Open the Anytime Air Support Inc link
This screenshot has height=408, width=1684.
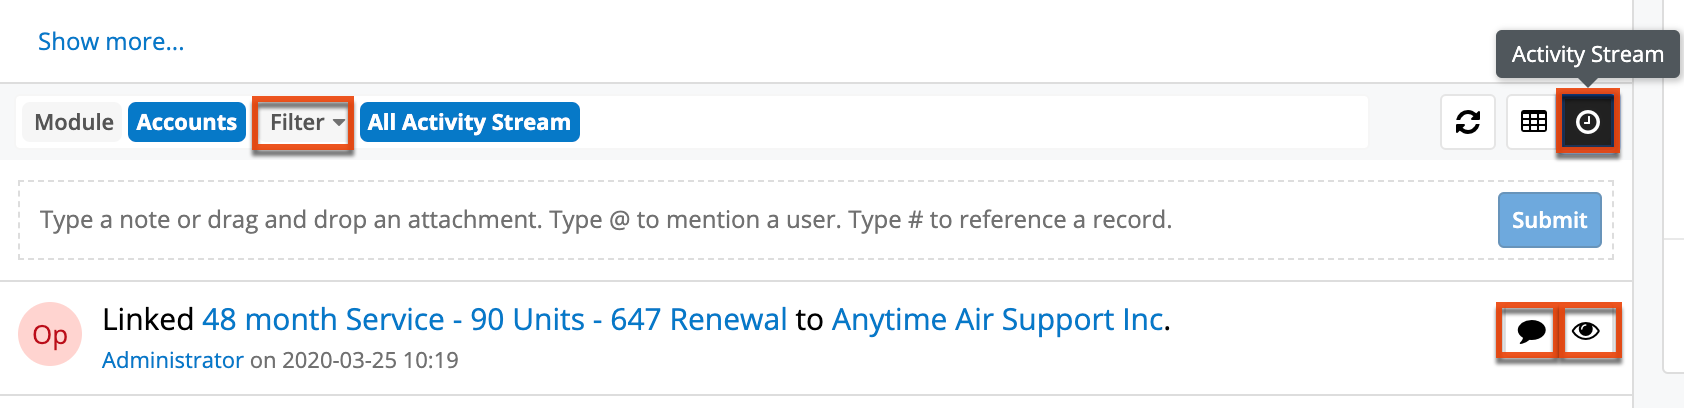click(x=998, y=319)
